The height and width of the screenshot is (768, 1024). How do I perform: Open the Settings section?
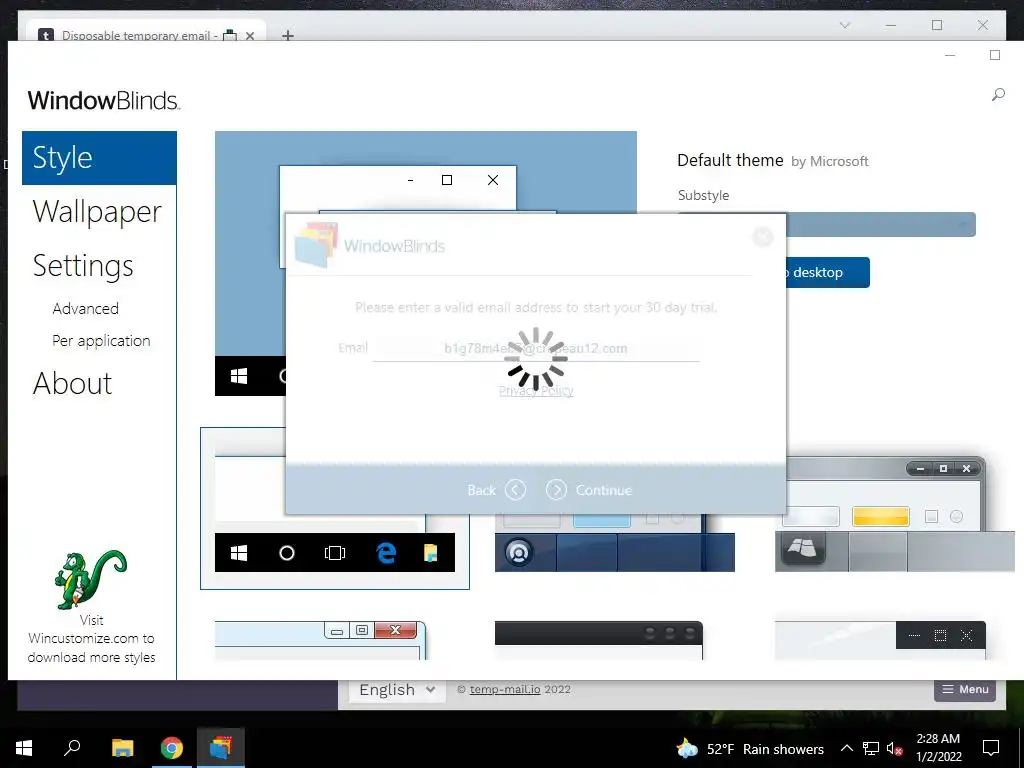coord(83,266)
